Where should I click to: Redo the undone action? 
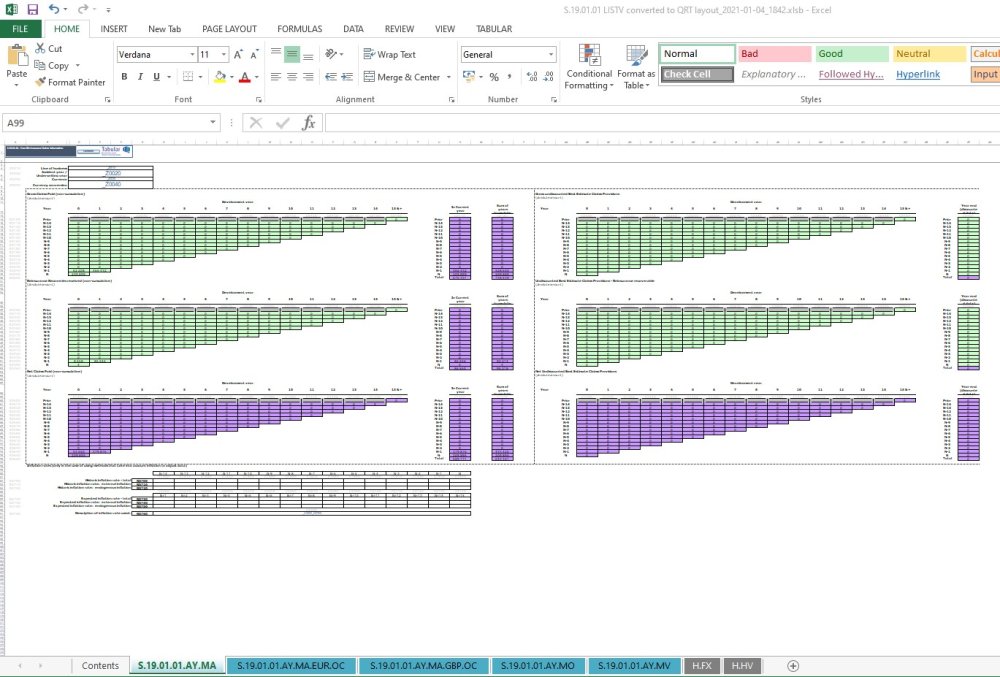tap(83, 10)
